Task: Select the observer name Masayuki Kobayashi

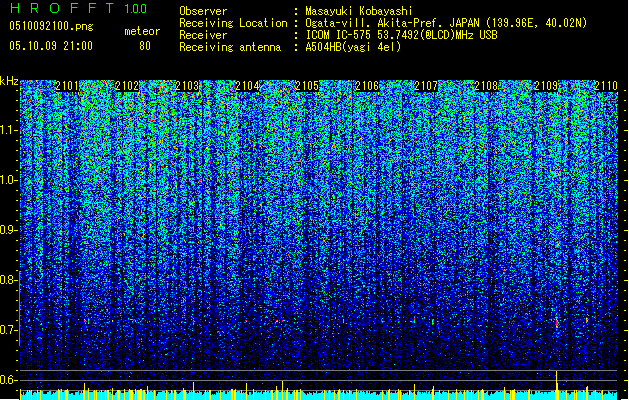Action: (x=359, y=11)
